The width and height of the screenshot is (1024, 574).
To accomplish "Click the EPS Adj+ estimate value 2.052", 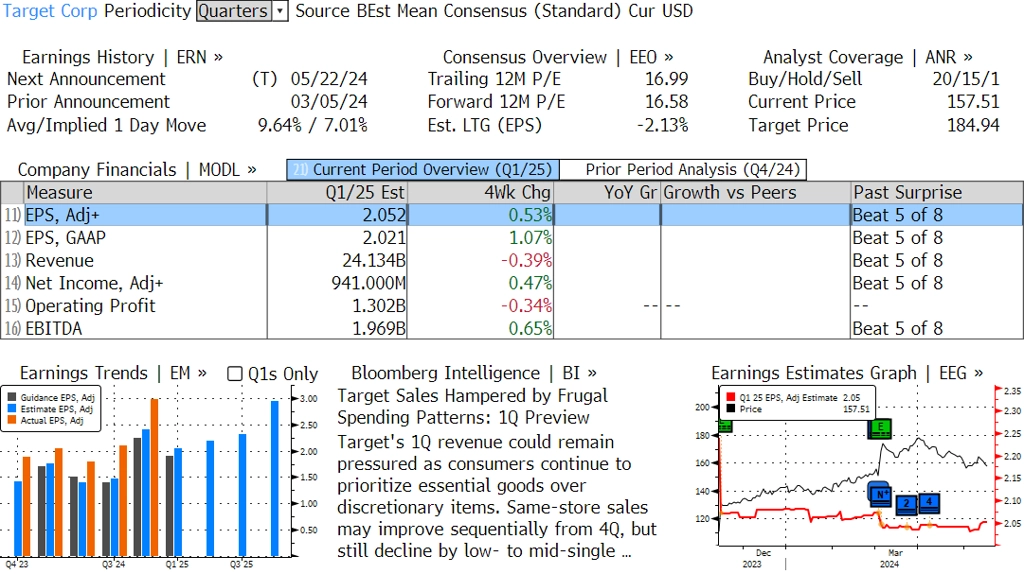I will pos(384,215).
